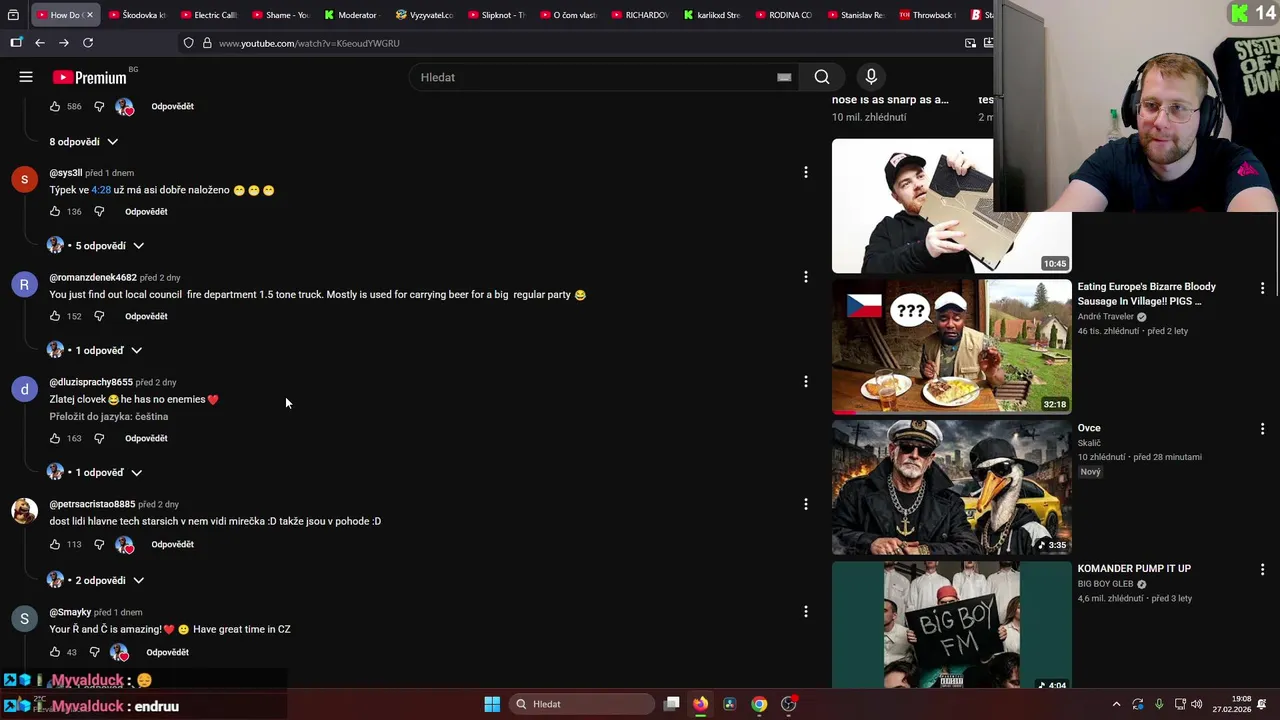Open options for the Ovce video
Image resolution: width=1280 pixels, height=720 pixels.
[x=1262, y=428]
